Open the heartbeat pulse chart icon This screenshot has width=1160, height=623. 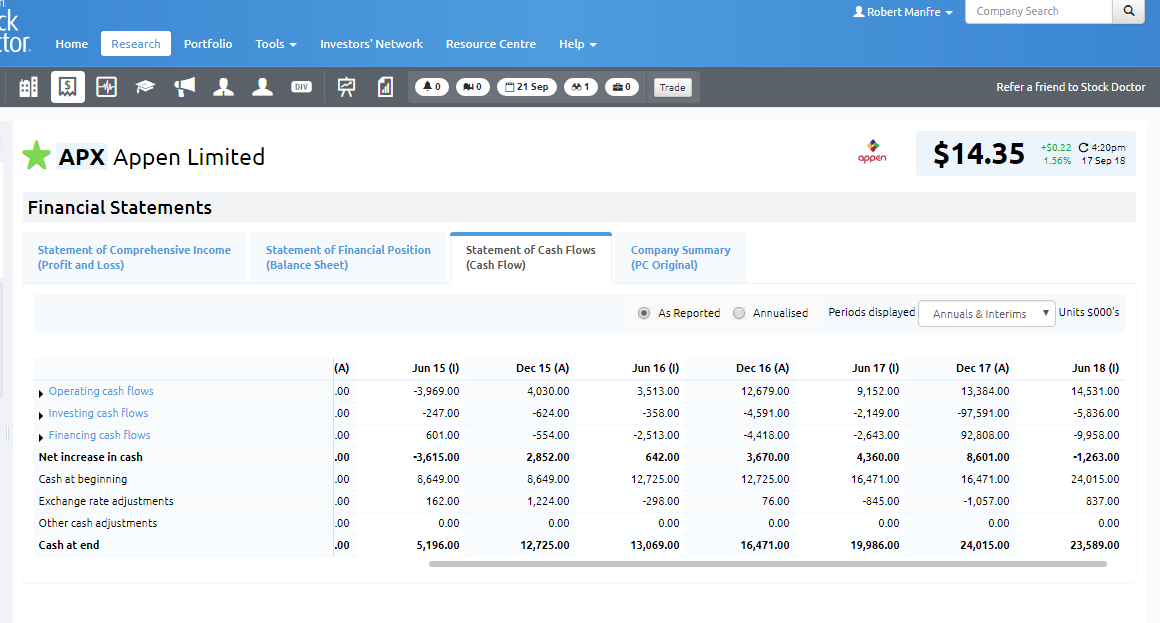107,87
